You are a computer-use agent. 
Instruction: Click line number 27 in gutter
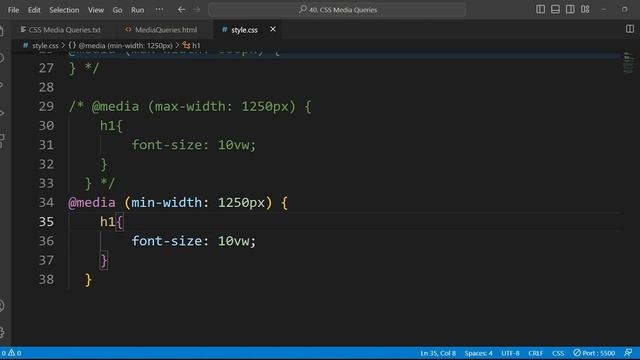pos(46,68)
